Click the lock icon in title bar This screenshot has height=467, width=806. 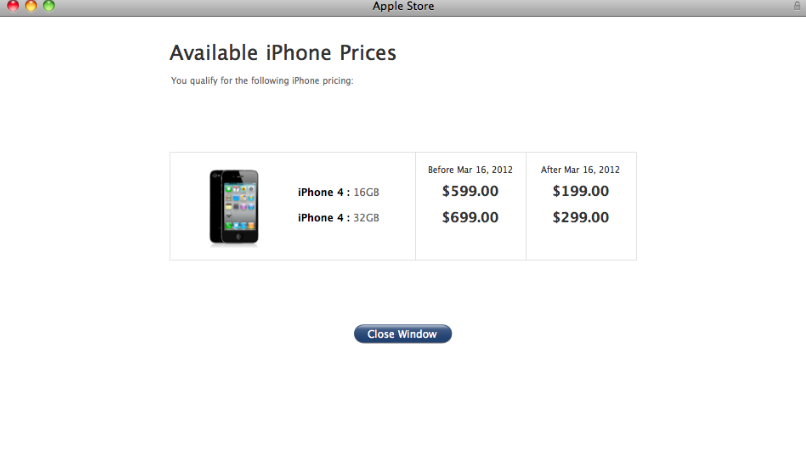pyautogui.click(x=797, y=6)
